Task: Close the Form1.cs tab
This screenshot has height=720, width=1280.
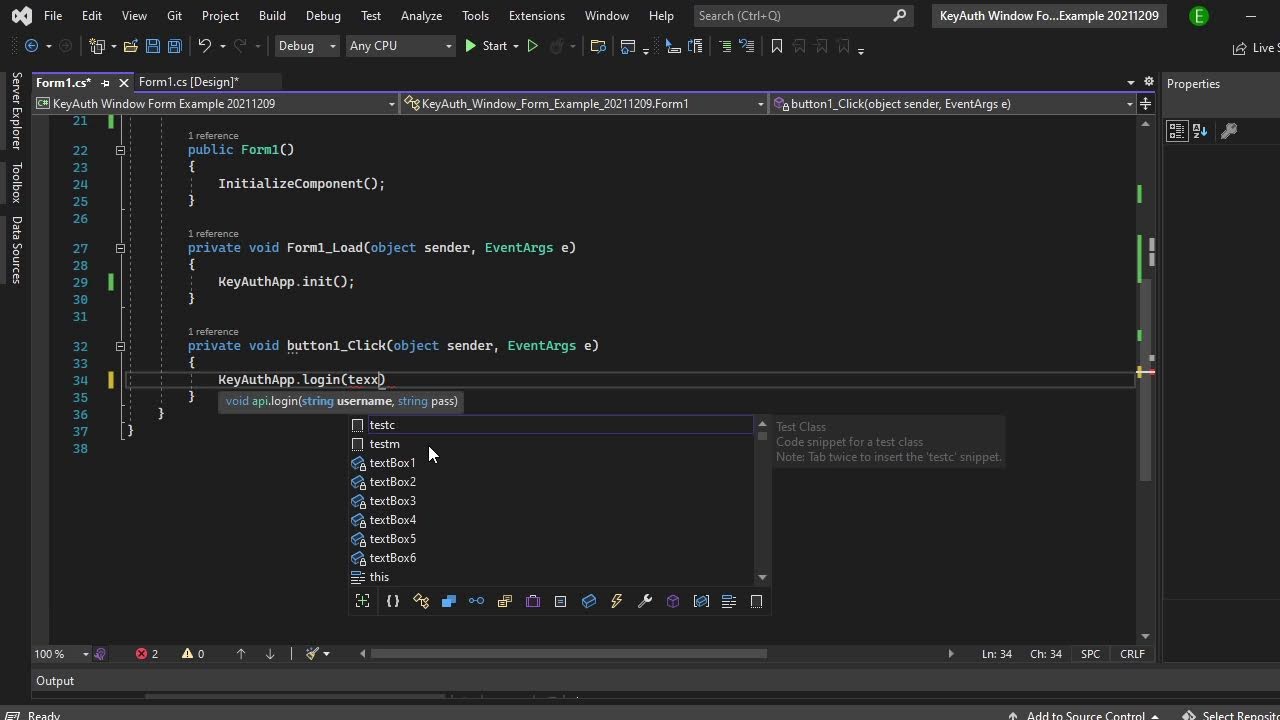Action: 124,83
